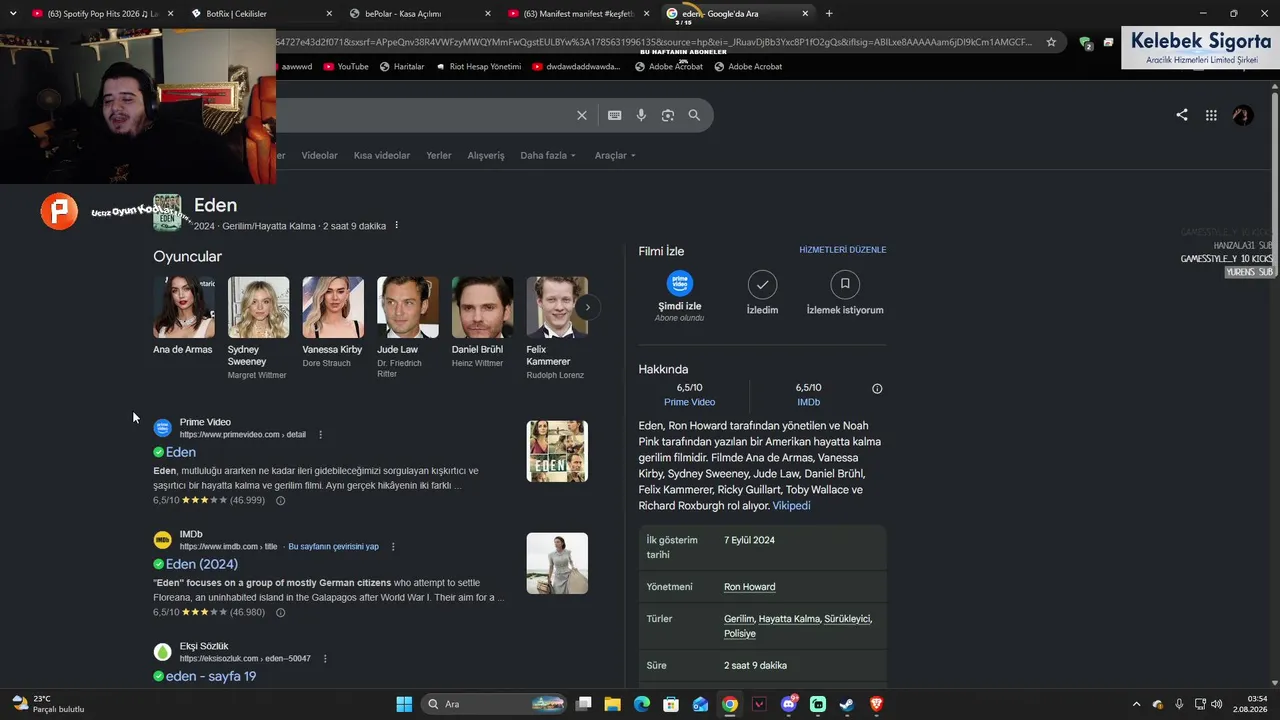This screenshot has width=1280, height=720.
Task: Open more options for Ekşi Sözlük result
Action: [325, 659]
